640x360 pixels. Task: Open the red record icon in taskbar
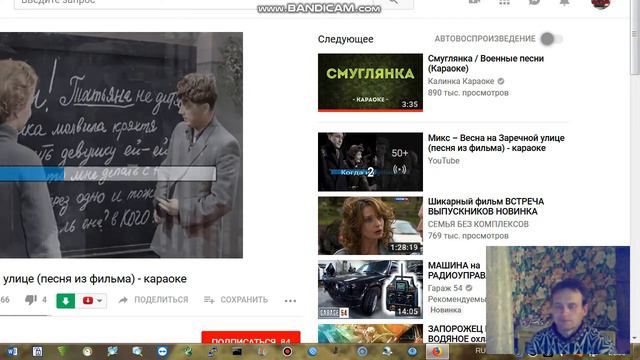[287, 351]
